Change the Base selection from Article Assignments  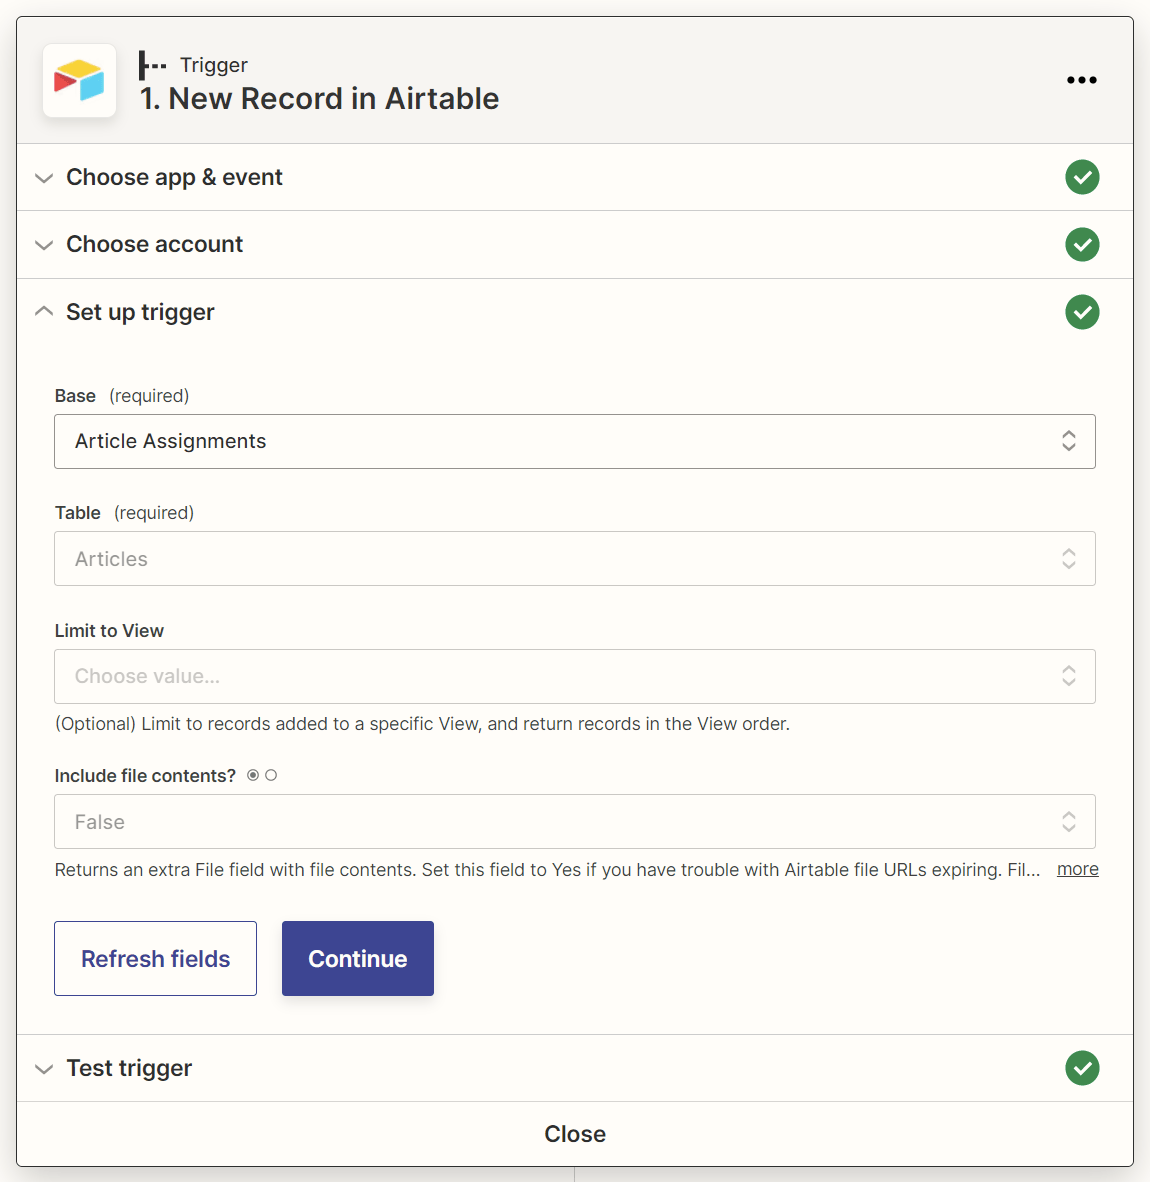(x=575, y=441)
